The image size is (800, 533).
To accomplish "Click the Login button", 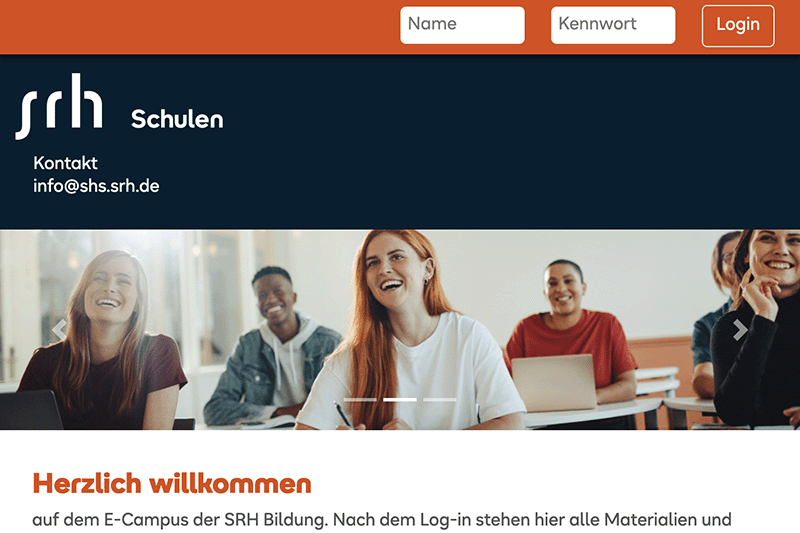I will 738,26.
